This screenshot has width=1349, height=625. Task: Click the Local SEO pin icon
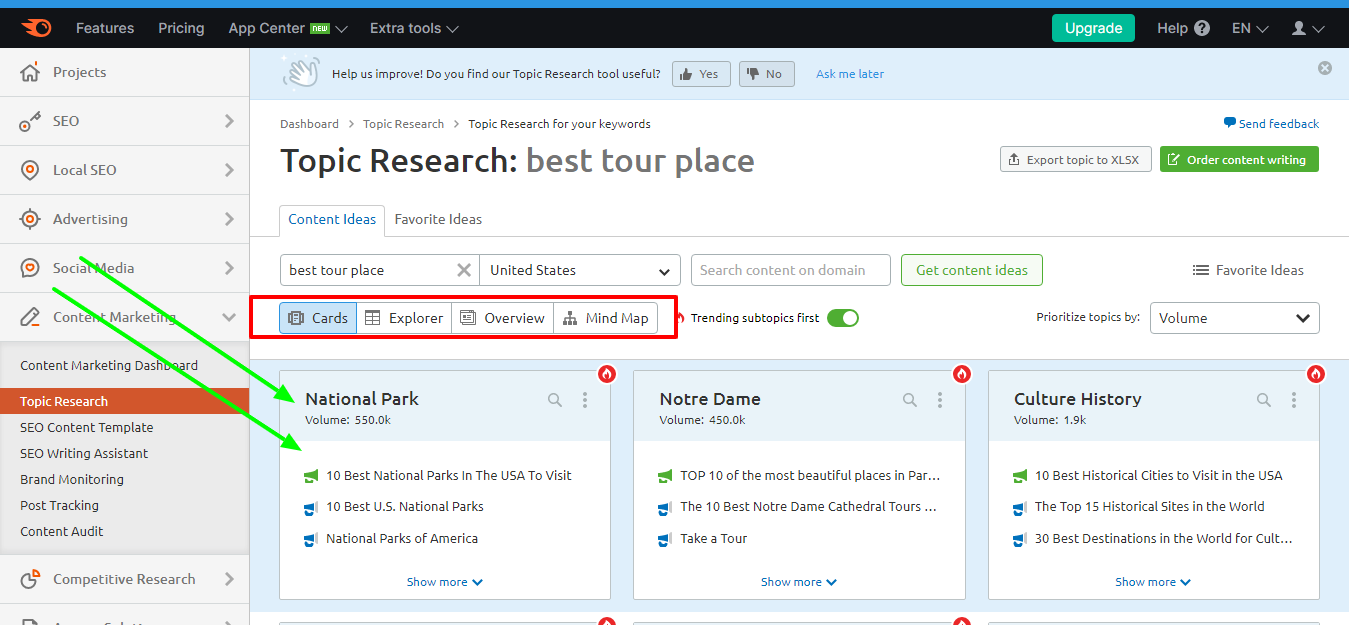(30, 170)
